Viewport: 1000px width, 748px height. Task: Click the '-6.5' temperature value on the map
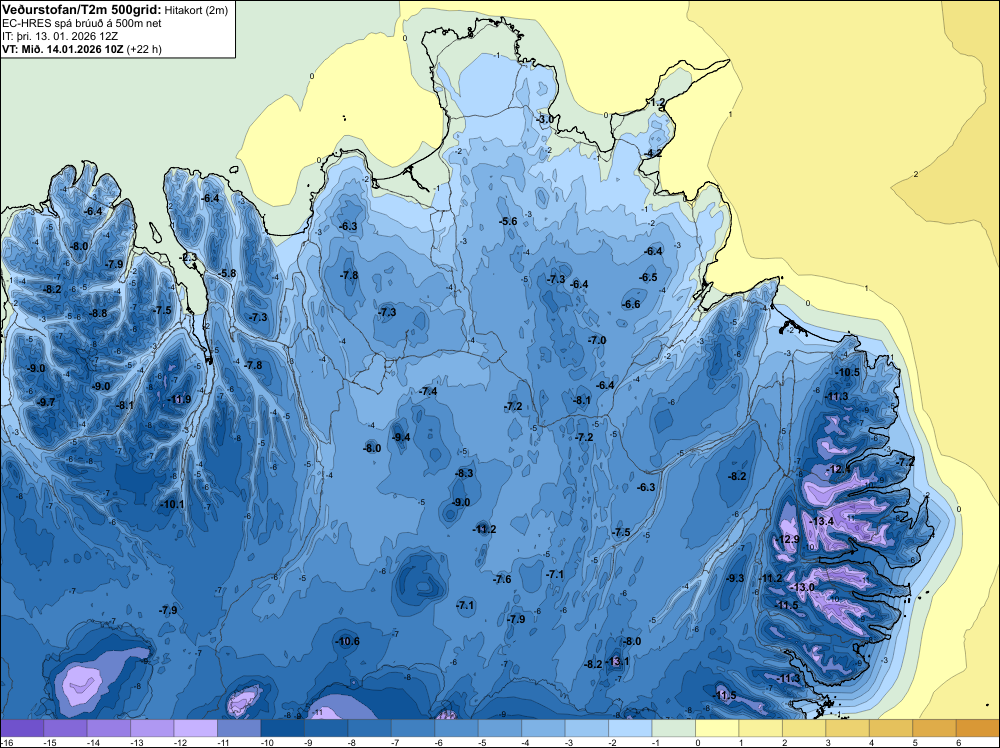pos(649,277)
